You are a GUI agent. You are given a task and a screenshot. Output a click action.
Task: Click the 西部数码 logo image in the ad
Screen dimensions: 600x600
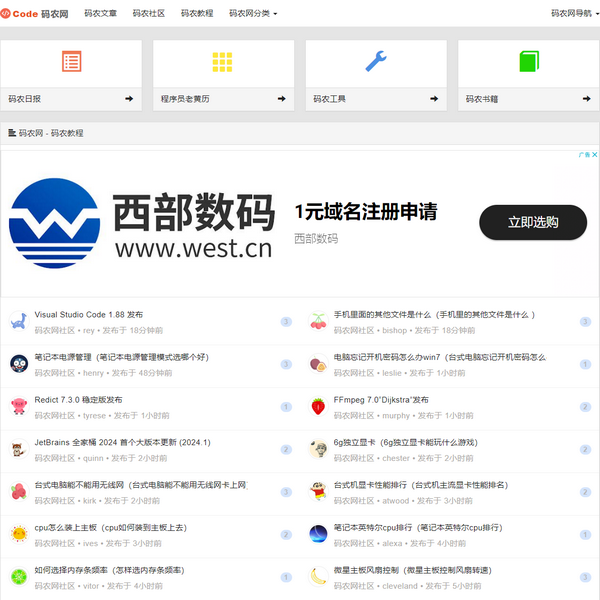point(55,222)
